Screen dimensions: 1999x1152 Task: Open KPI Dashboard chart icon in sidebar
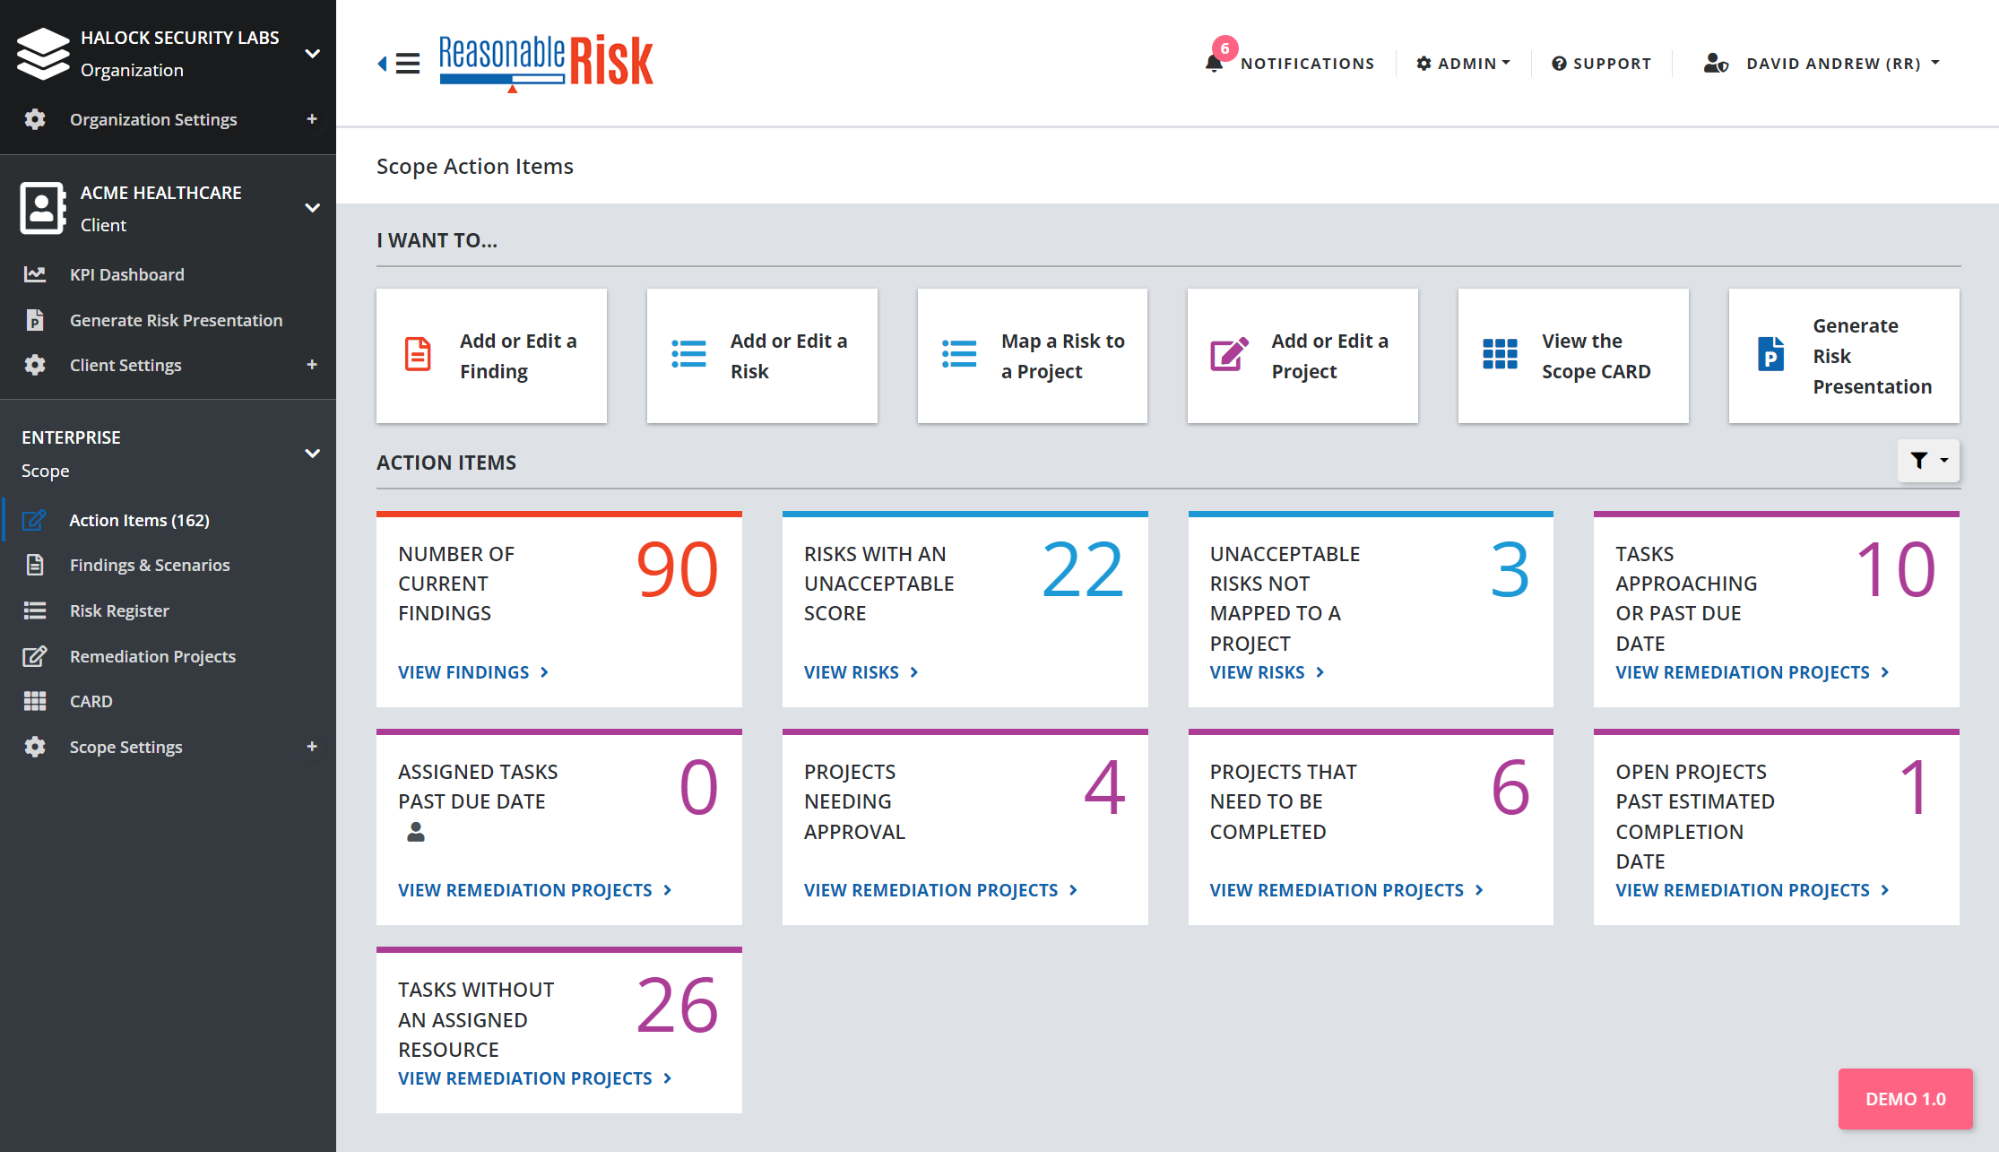click(35, 274)
